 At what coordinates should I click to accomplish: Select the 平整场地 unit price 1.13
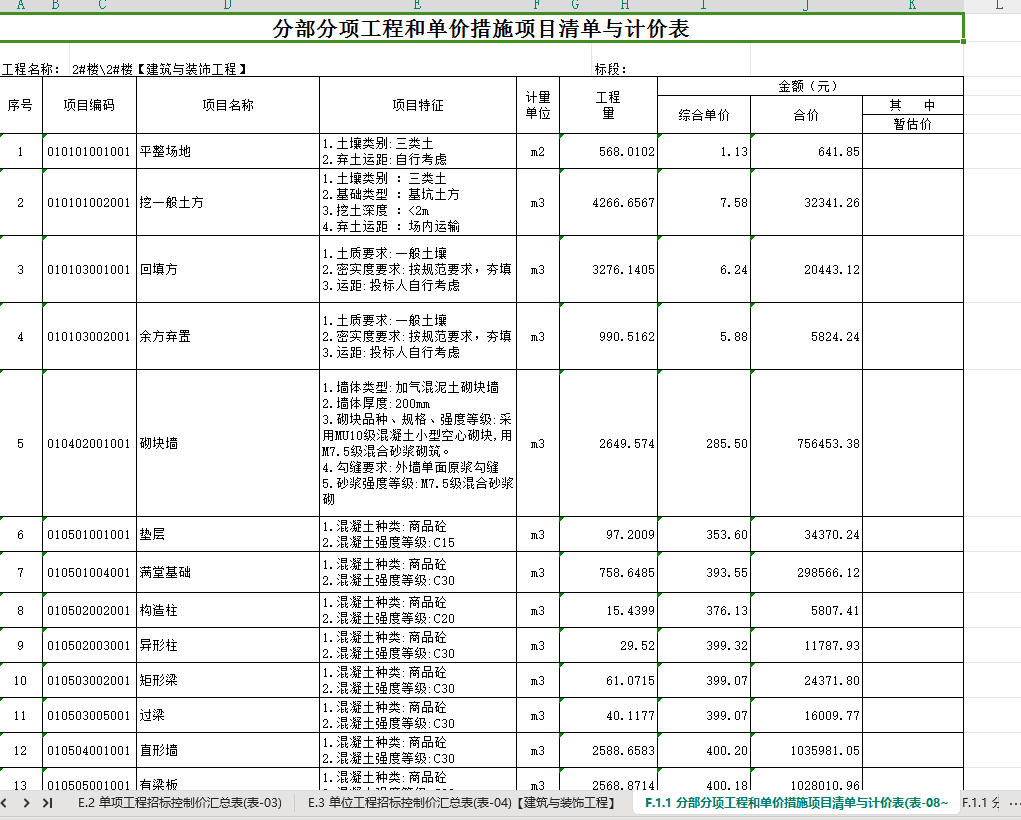[704, 151]
